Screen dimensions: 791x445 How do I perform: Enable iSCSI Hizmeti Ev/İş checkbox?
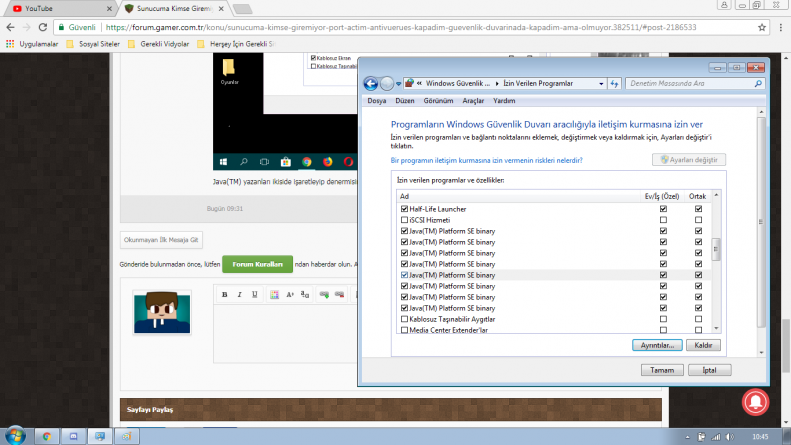[663, 220]
